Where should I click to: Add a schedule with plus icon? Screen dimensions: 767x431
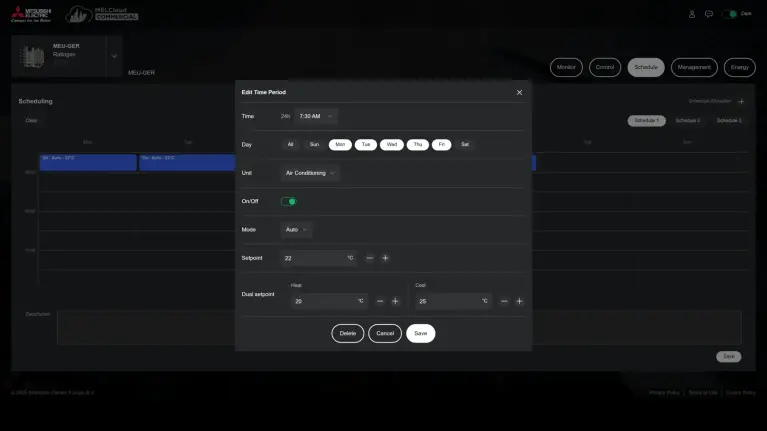coord(741,101)
